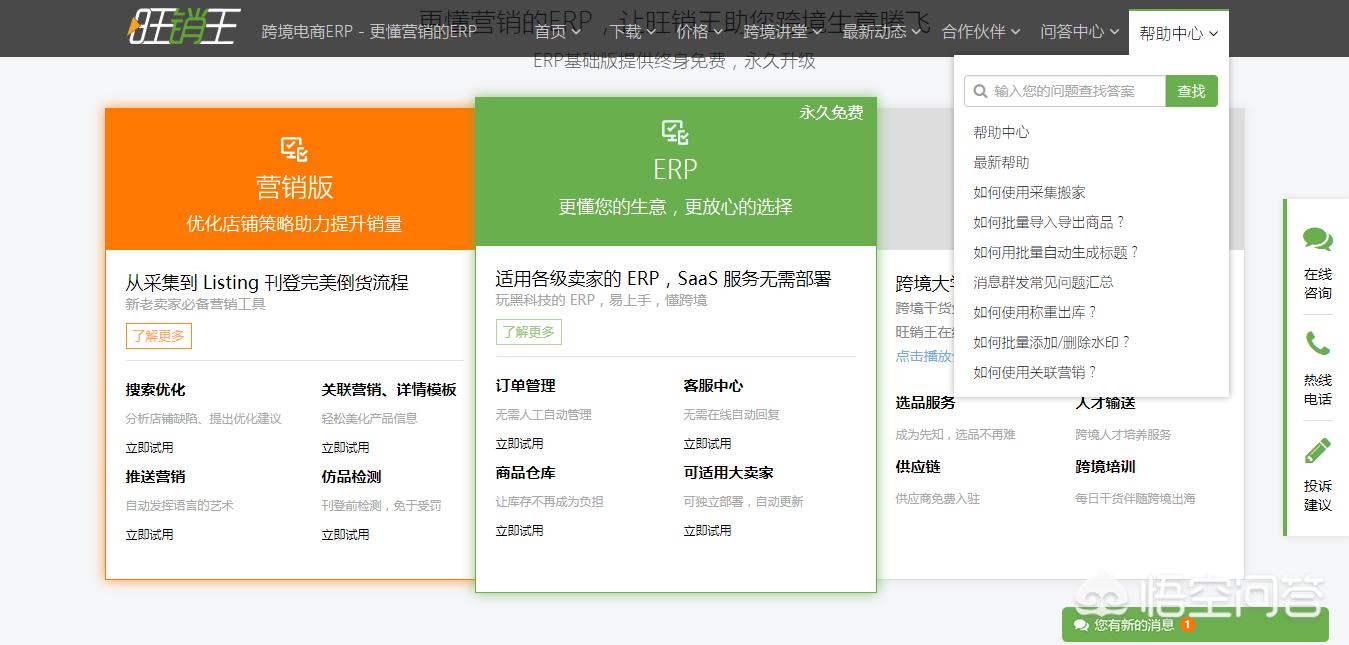Click the magnifier icon in the help search box
The image size is (1349, 645).
[x=980, y=91]
